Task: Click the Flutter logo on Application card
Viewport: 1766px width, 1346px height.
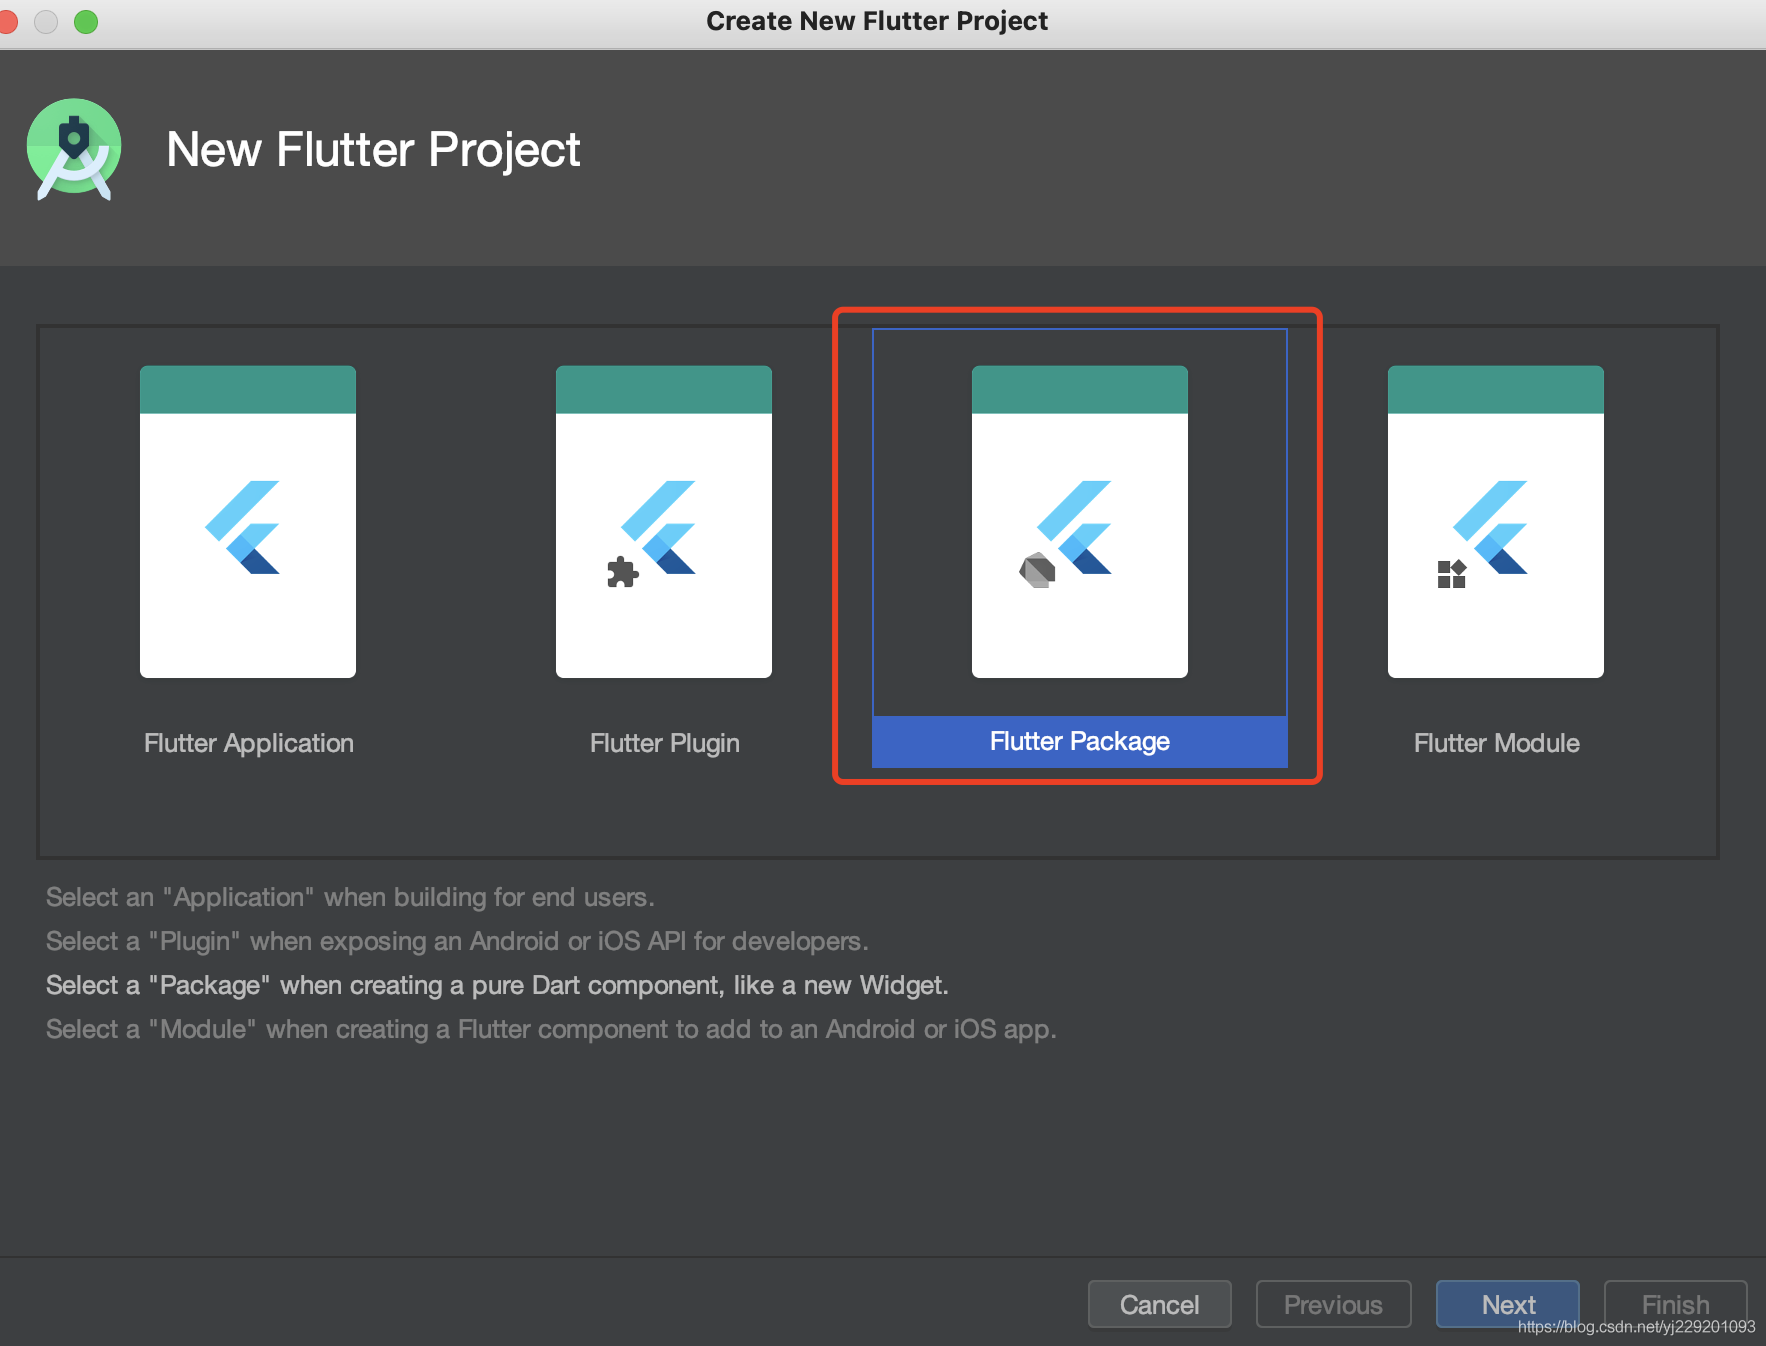Action: tap(243, 527)
